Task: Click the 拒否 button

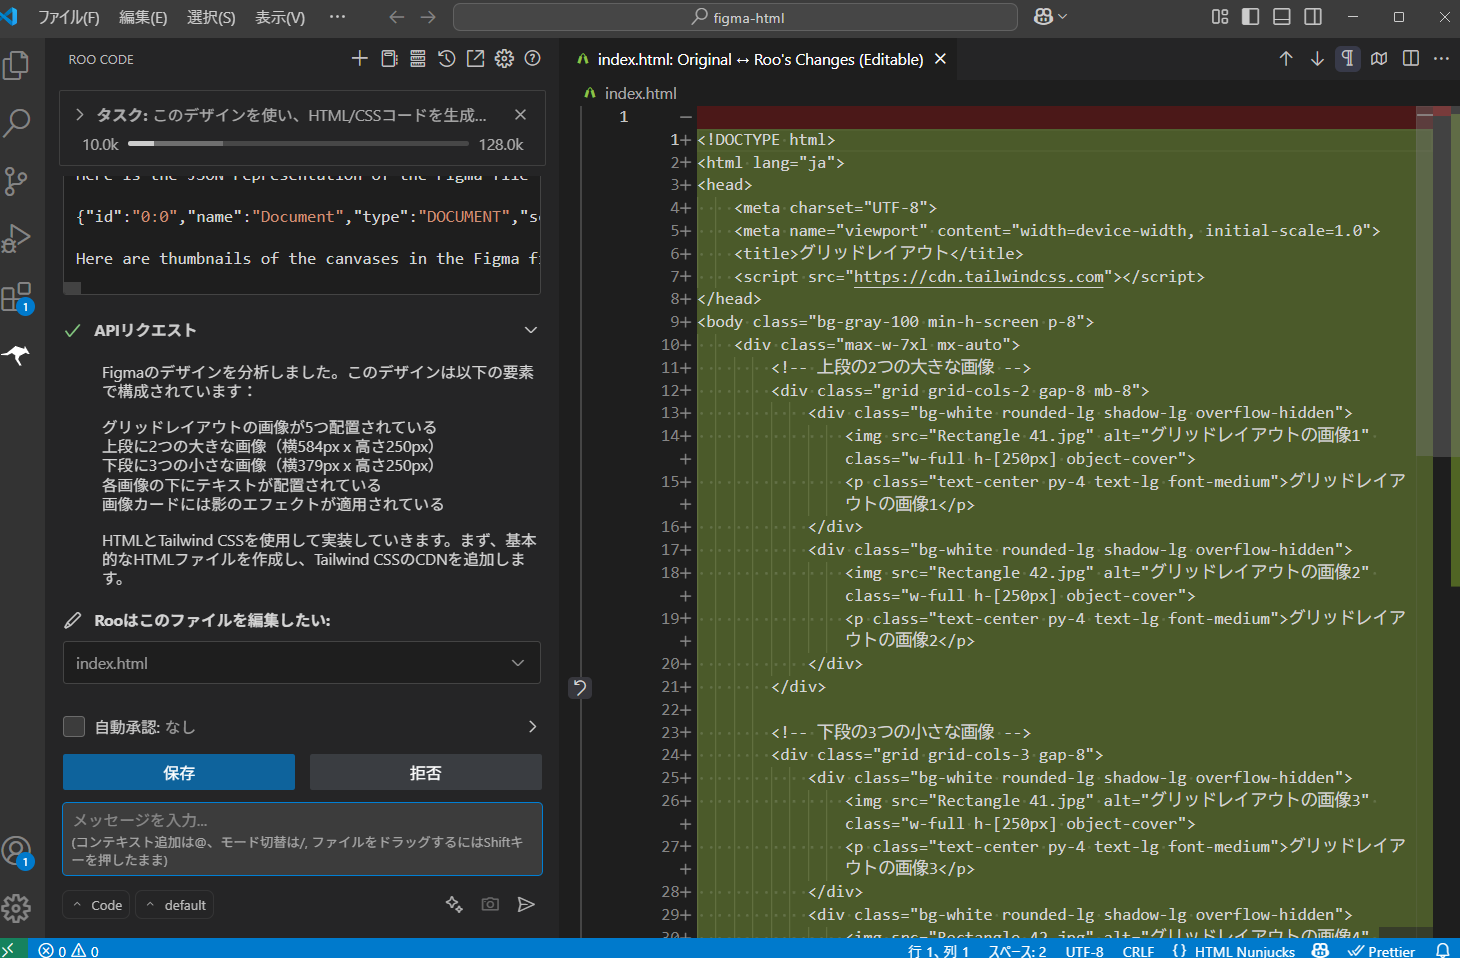Action: click(425, 773)
